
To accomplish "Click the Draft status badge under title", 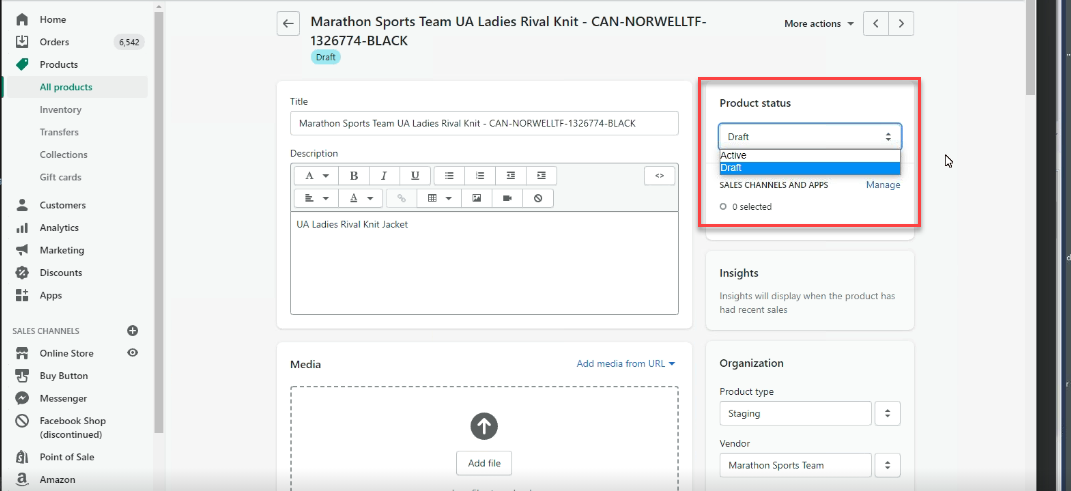I will (326, 57).
